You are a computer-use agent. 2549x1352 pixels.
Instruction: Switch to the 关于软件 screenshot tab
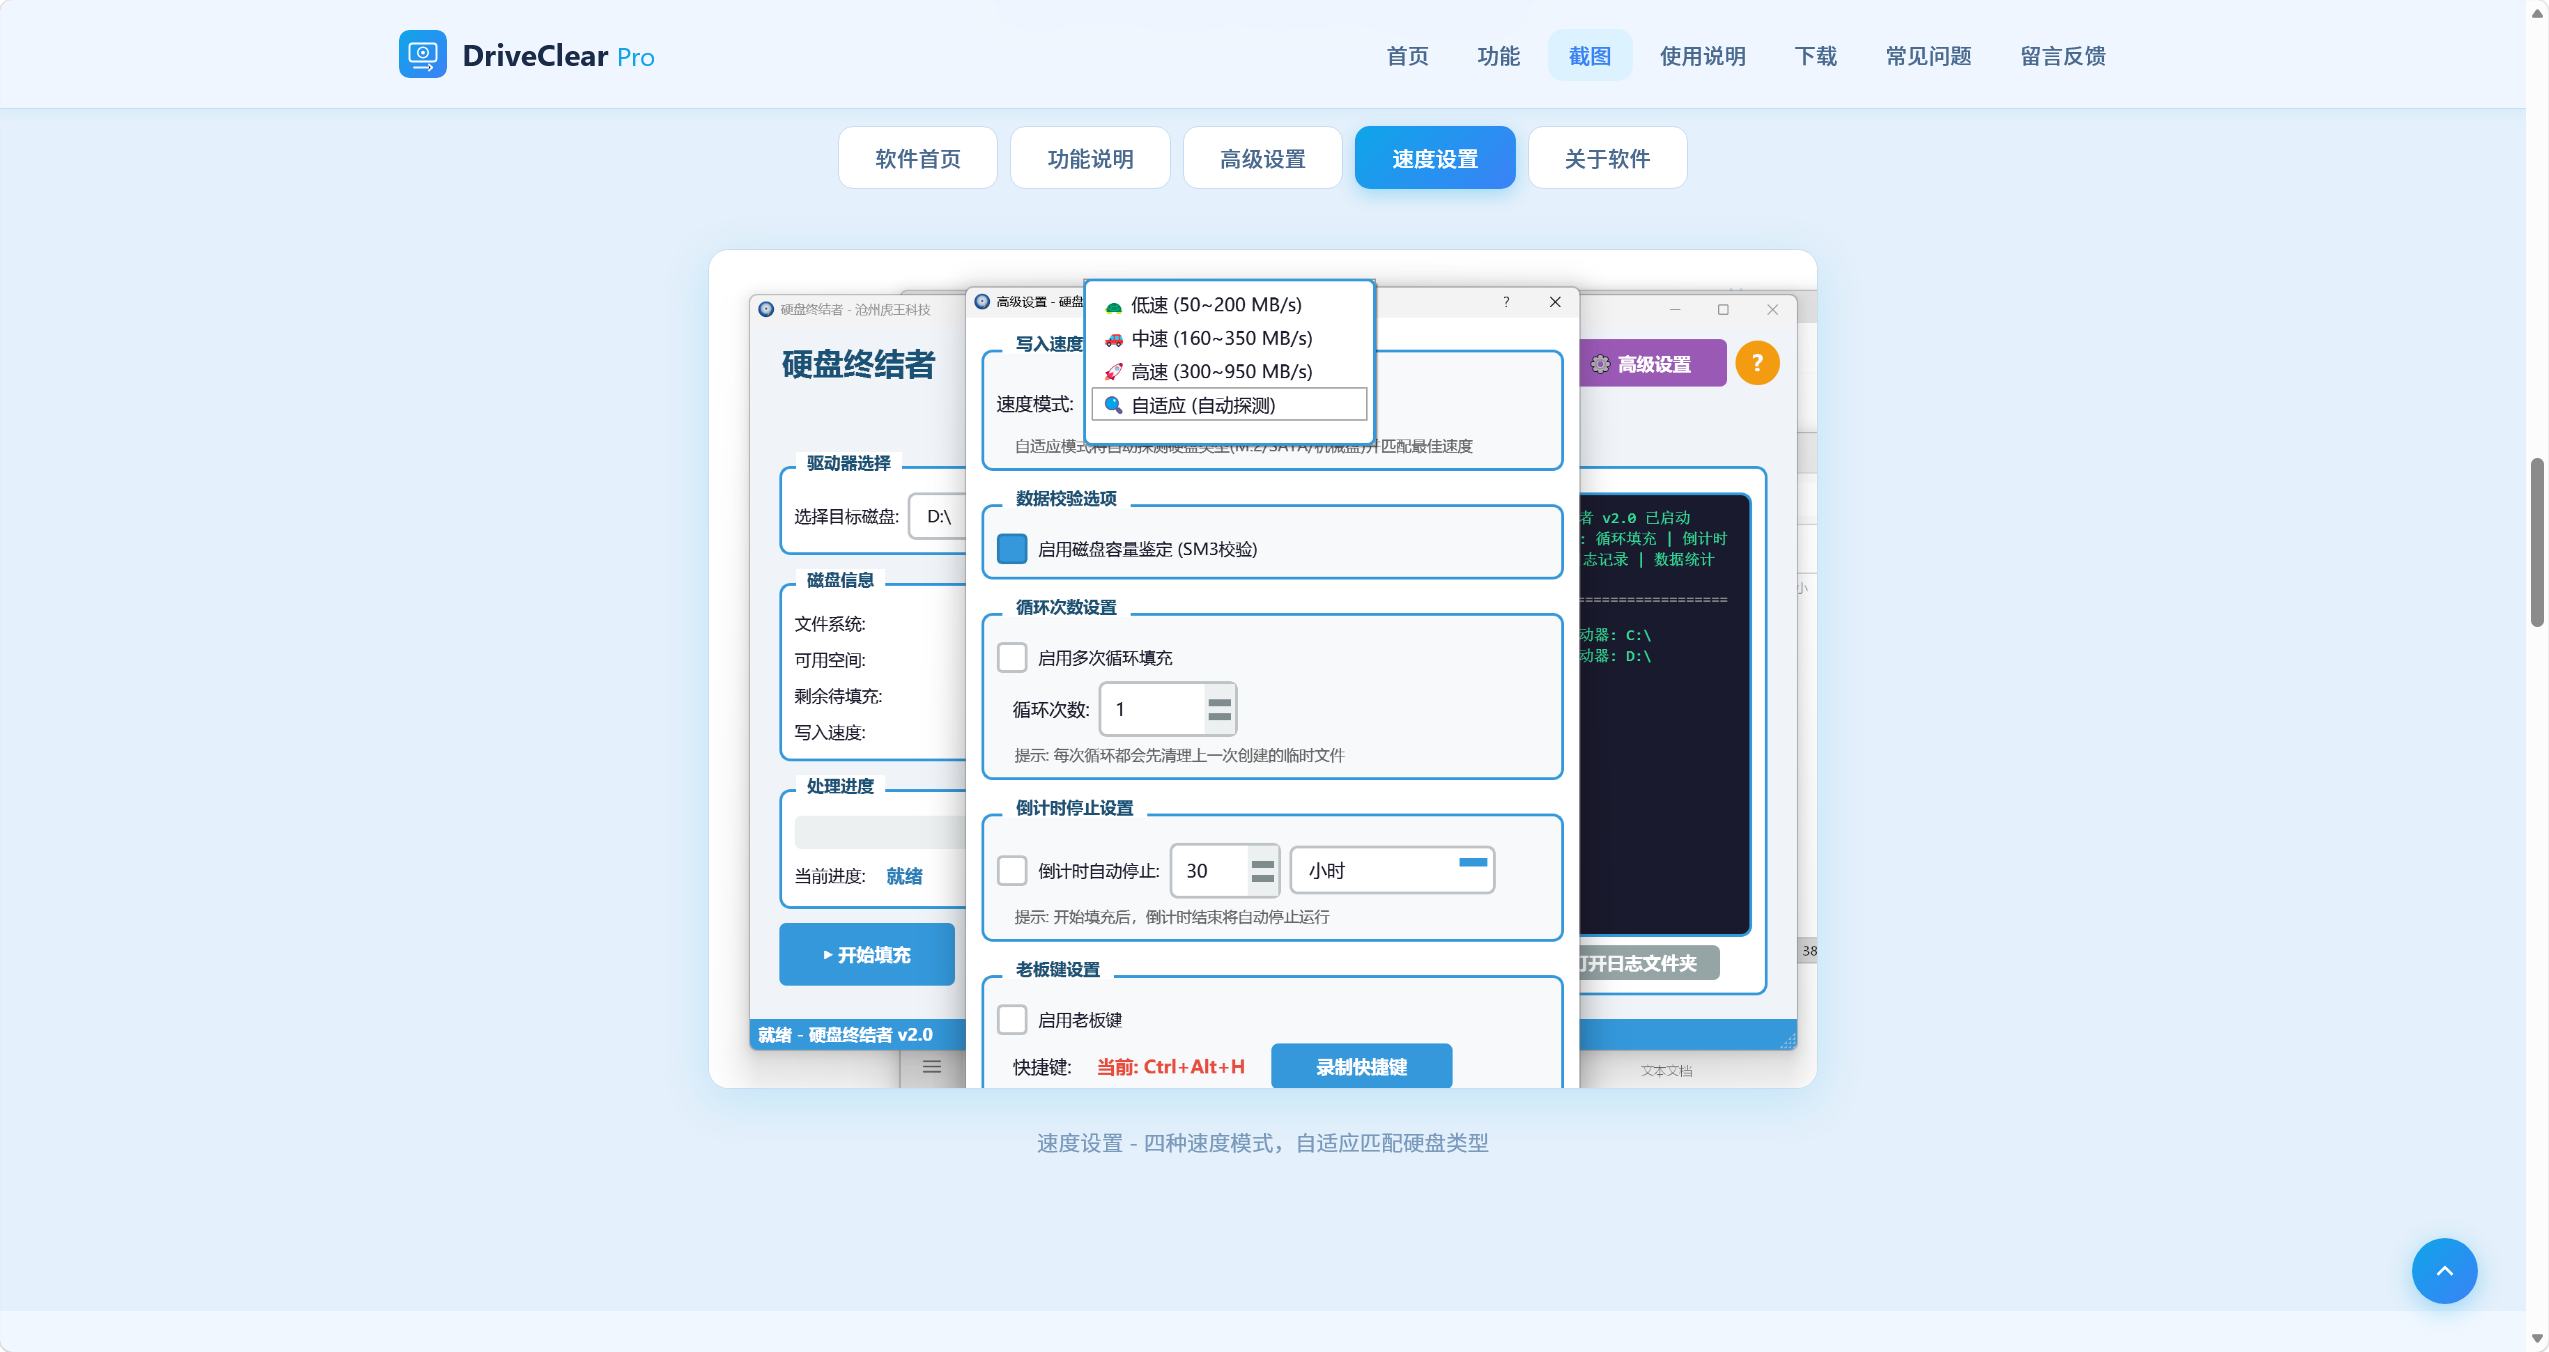(1607, 158)
